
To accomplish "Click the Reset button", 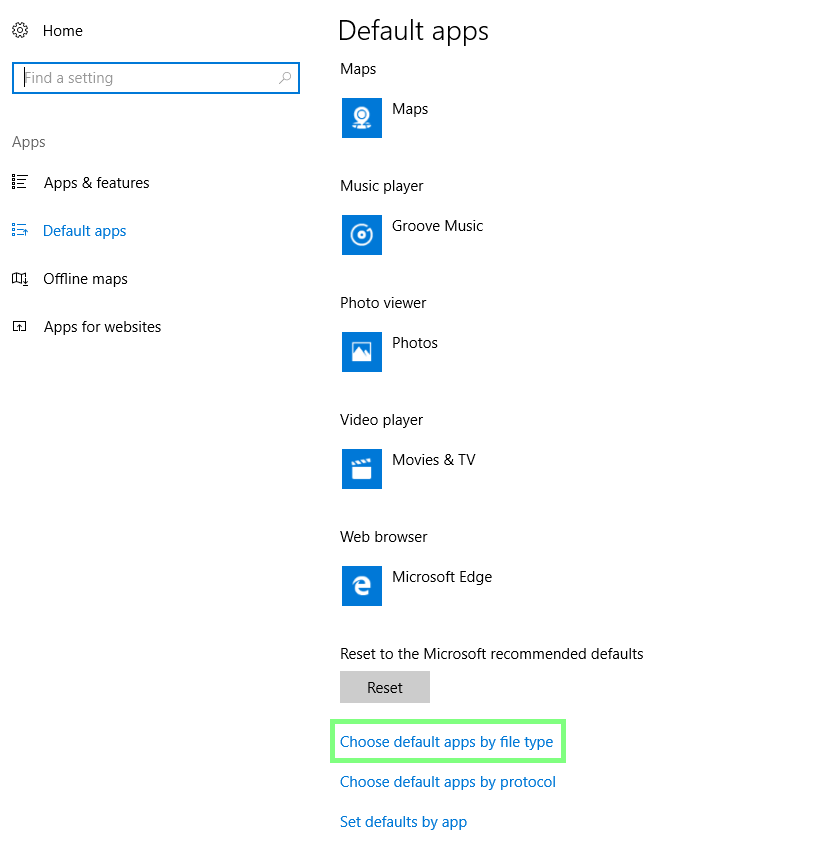I will (x=385, y=687).
